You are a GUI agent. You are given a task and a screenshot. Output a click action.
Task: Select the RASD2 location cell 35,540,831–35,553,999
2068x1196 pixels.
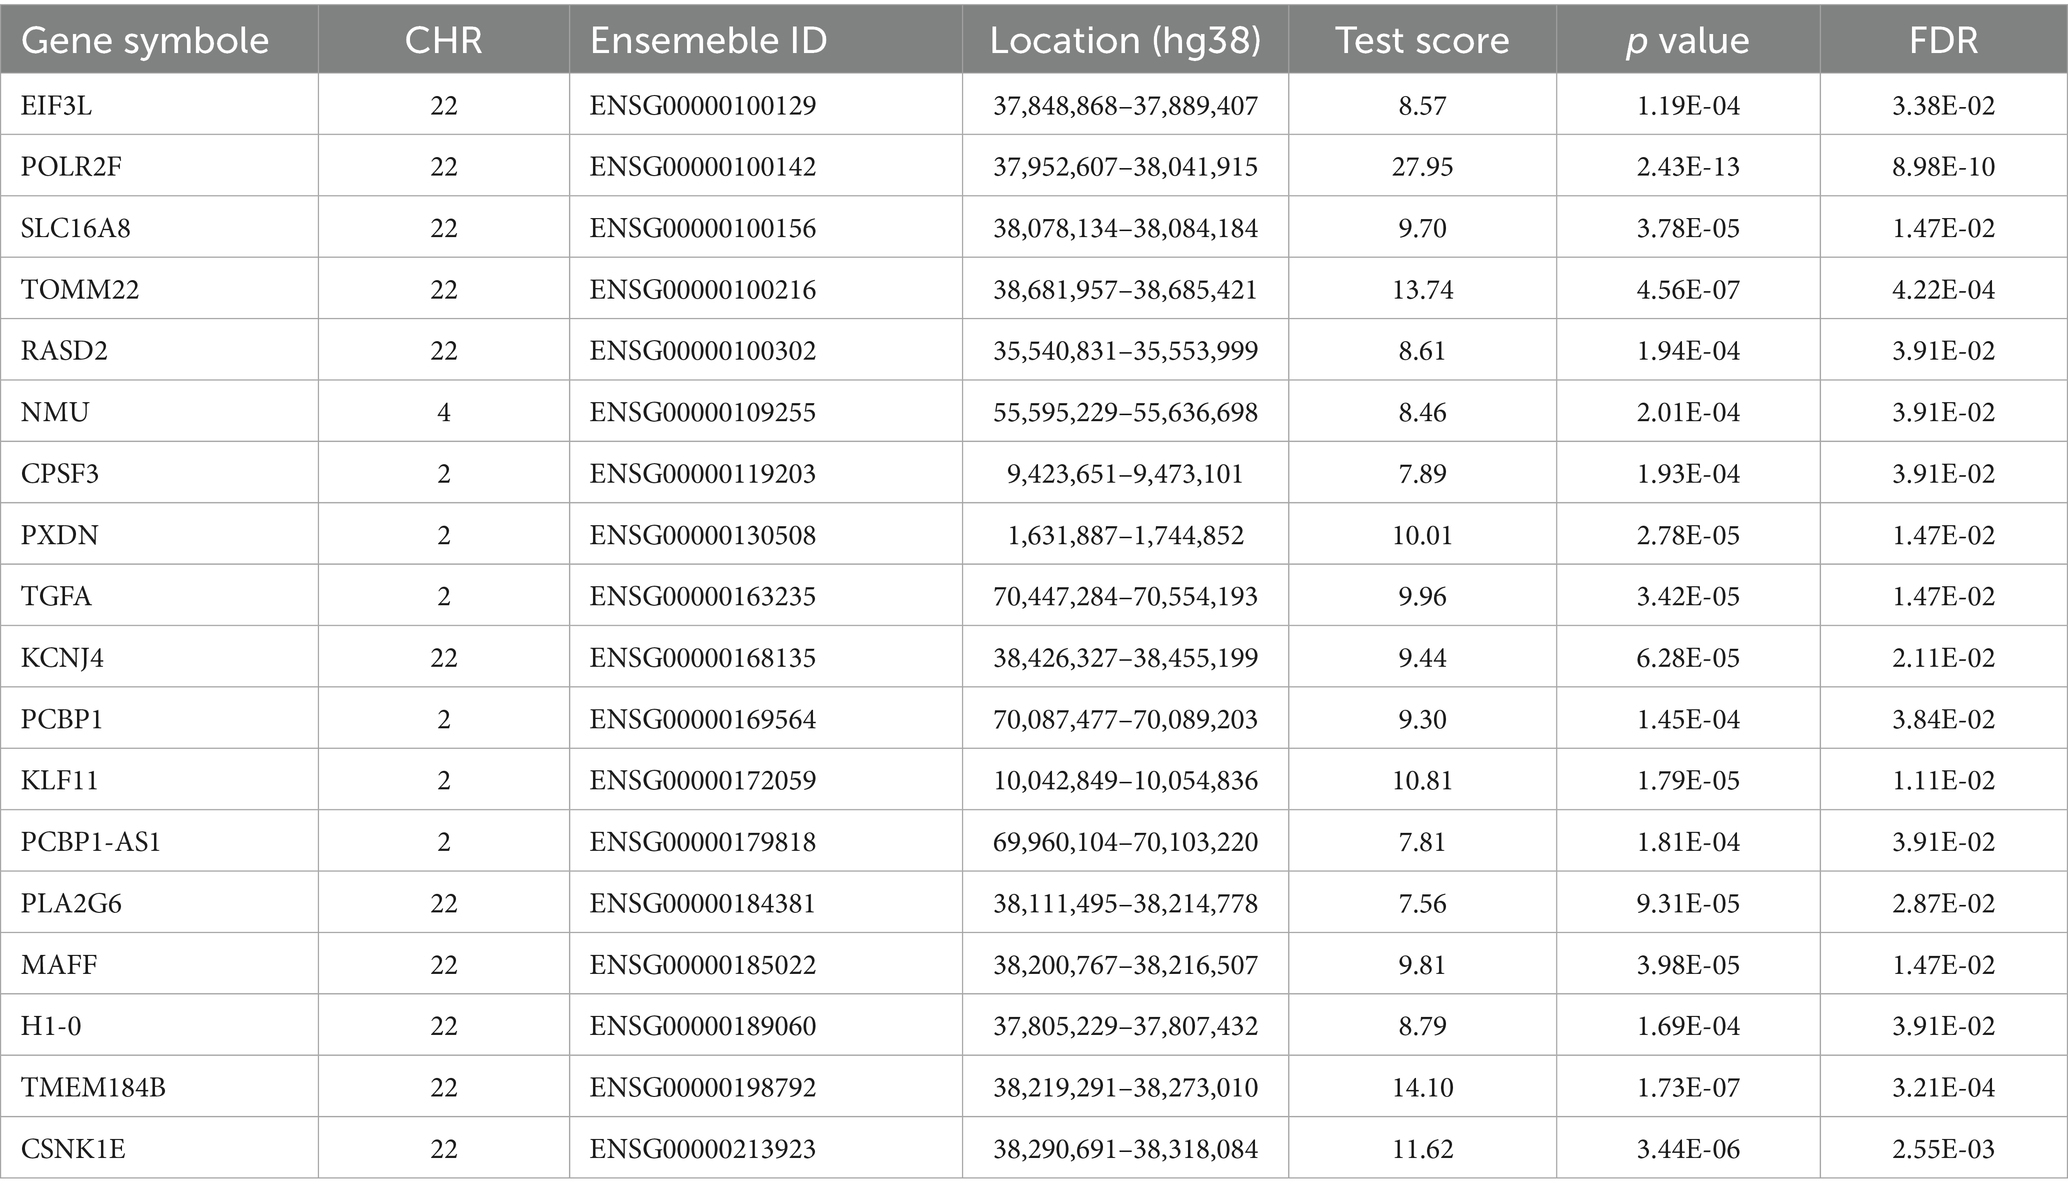tap(1125, 351)
